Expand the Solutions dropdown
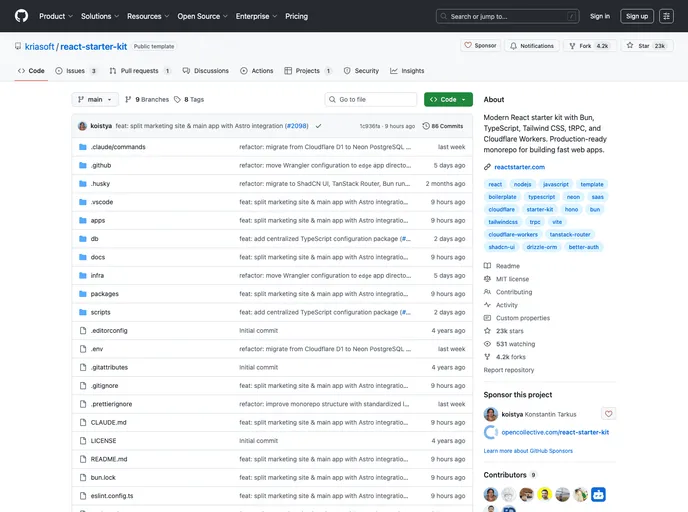 point(100,16)
